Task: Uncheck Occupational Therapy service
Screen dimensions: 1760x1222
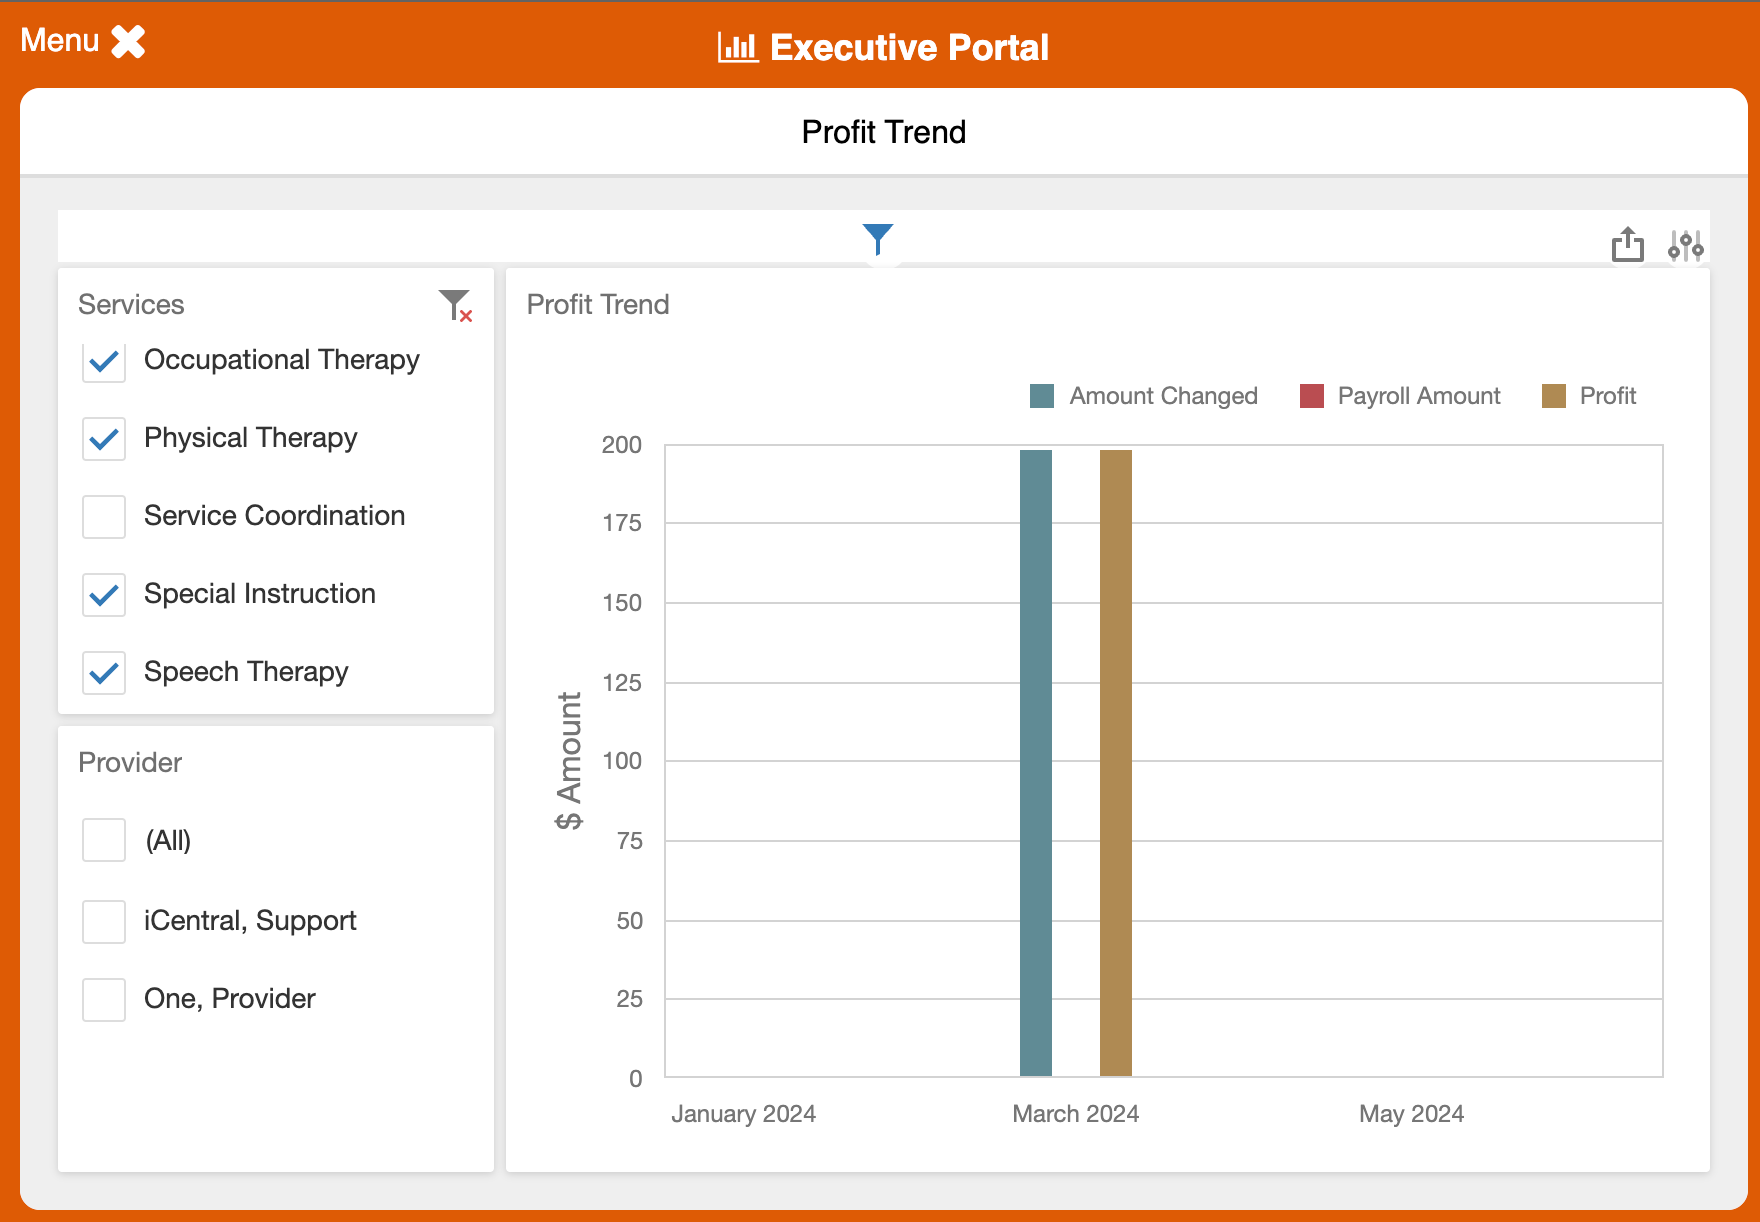Action: point(103,362)
